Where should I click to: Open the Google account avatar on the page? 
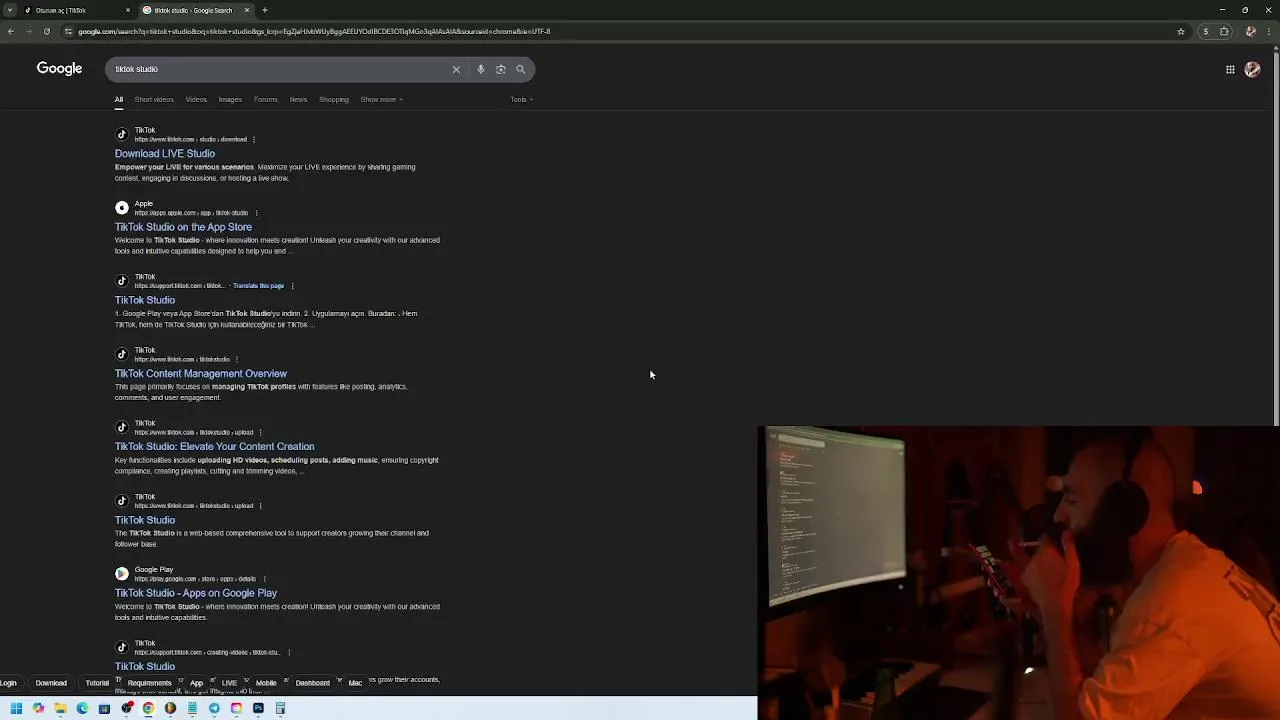coord(1252,69)
